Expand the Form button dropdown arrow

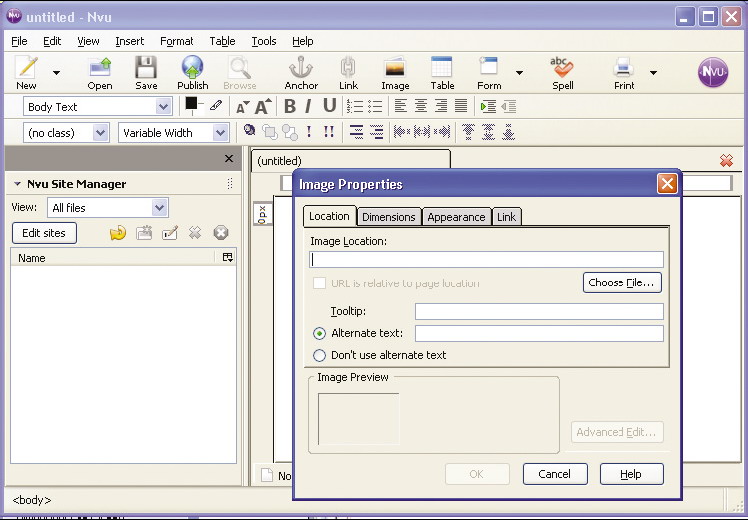tap(519, 73)
